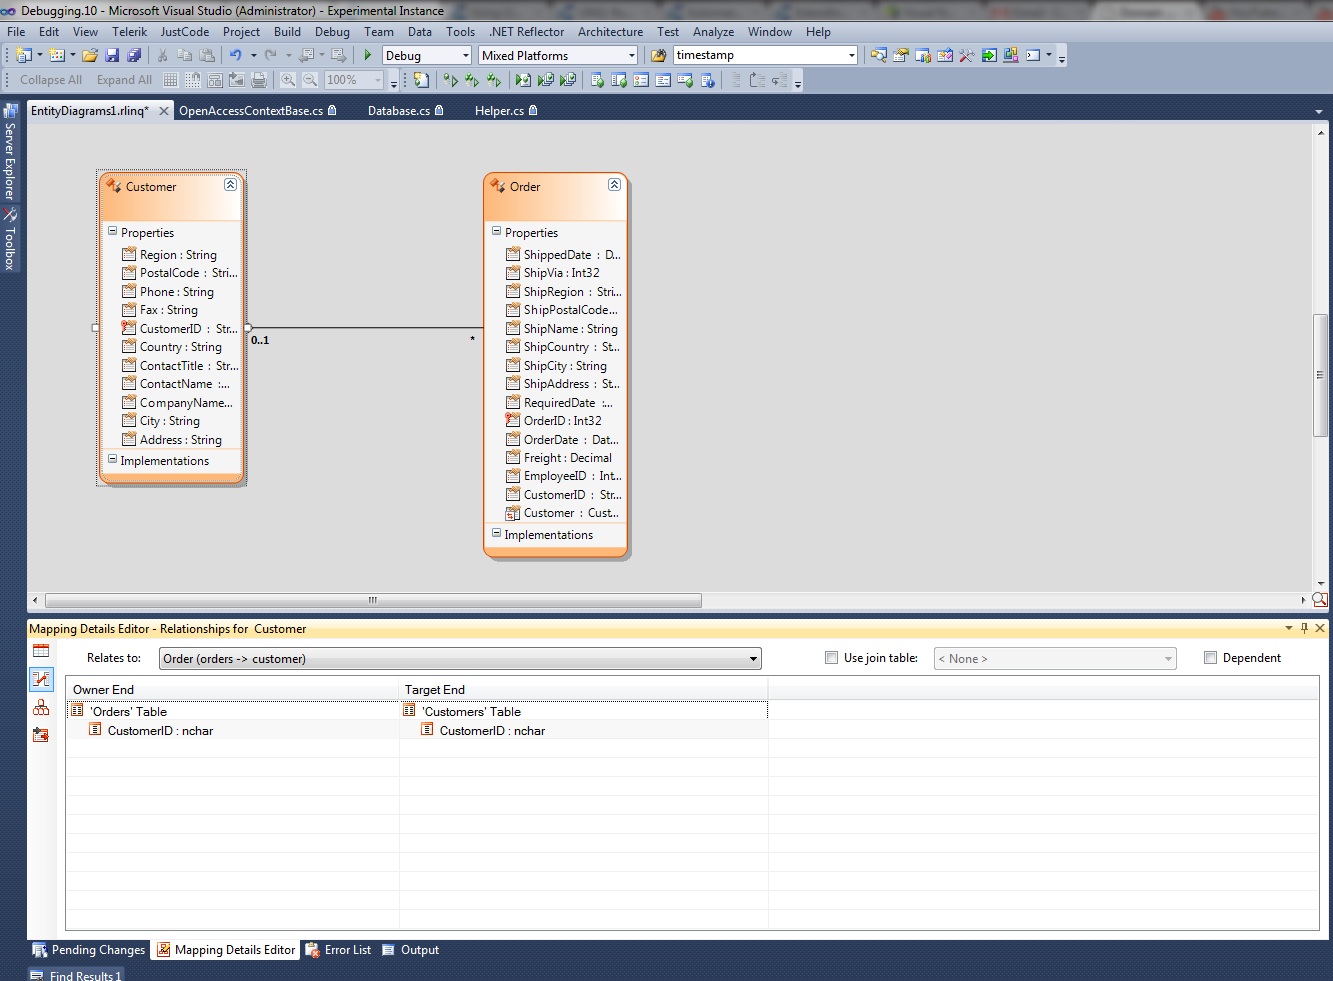Viewport: 1333px width, 981px height.
Task: Select the OrderID : Int32 property
Action: pos(553,421)
